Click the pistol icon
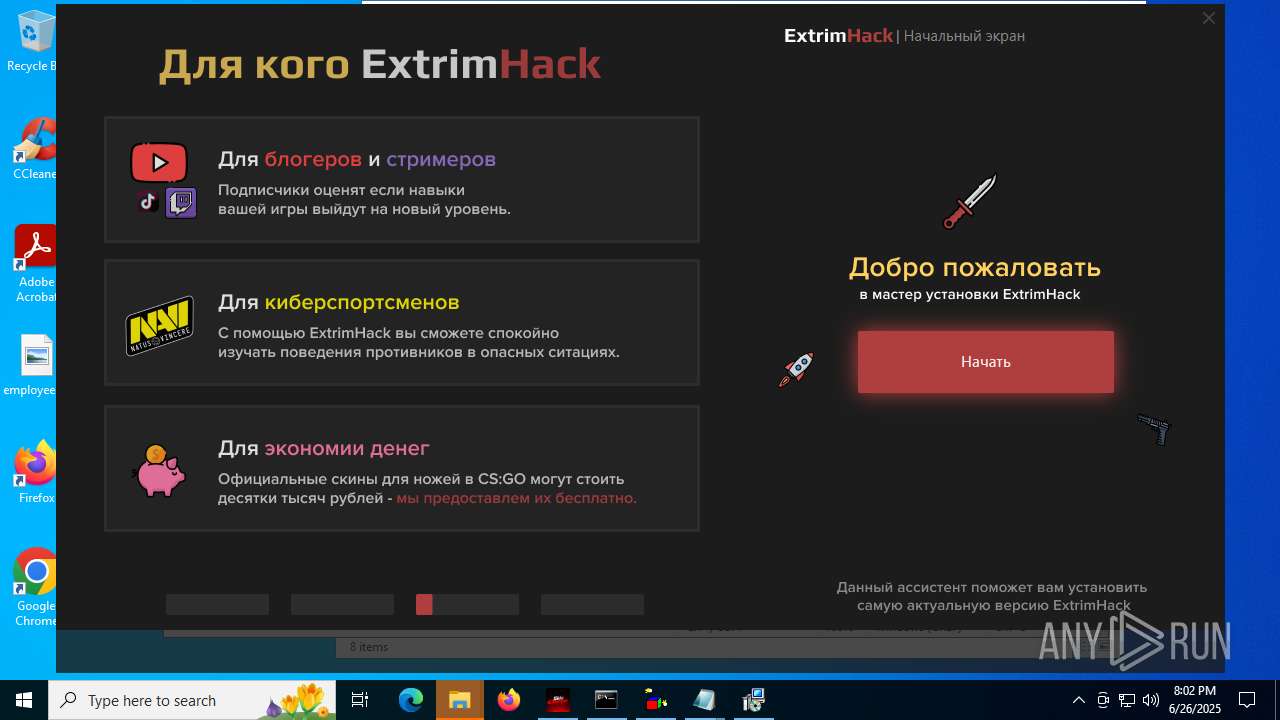 pyautogui.click(x=1154, y=428)
